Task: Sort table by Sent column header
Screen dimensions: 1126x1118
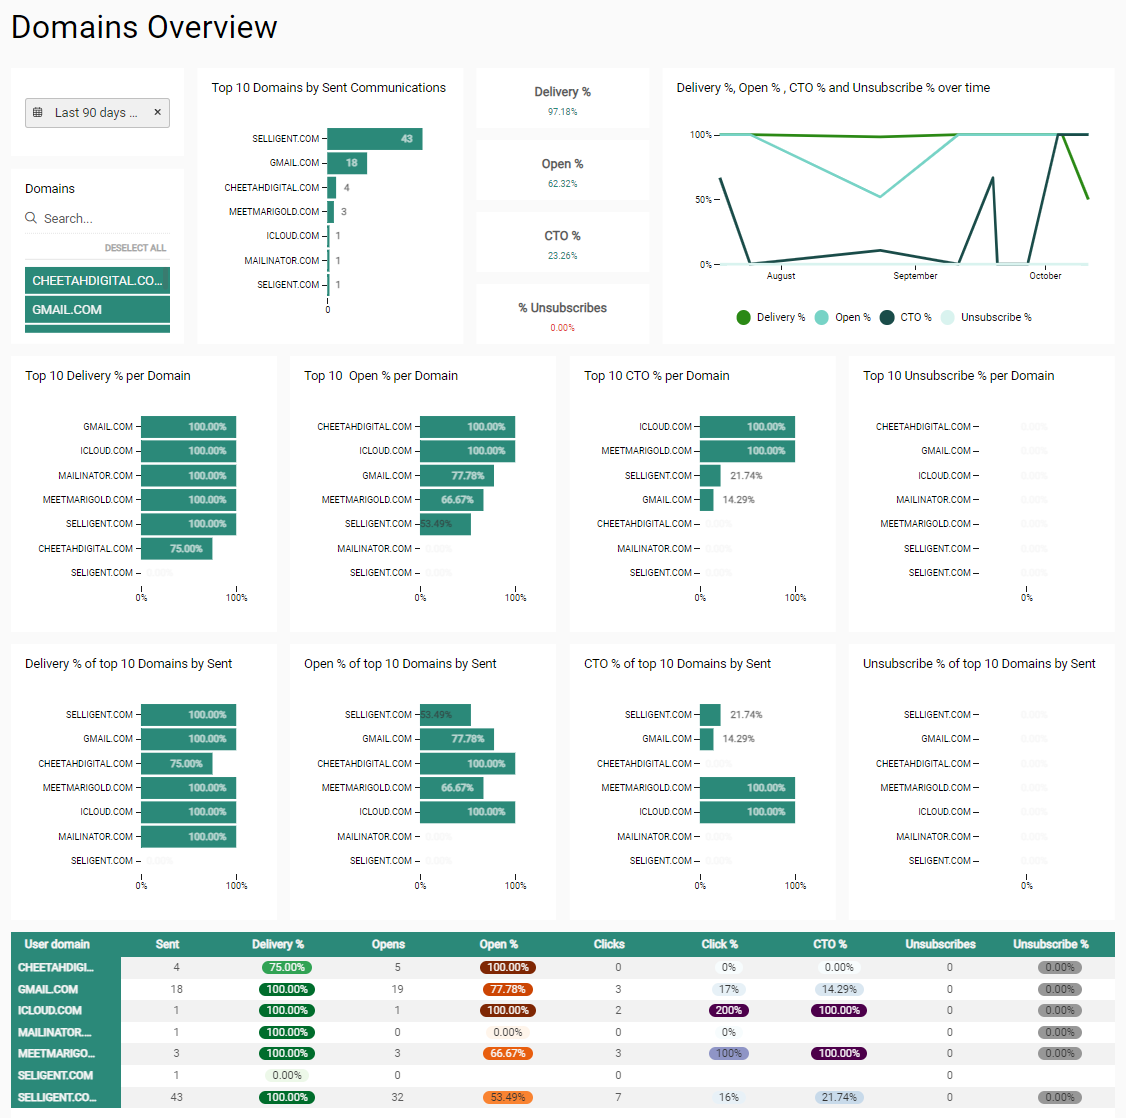Action: [167, 944]
